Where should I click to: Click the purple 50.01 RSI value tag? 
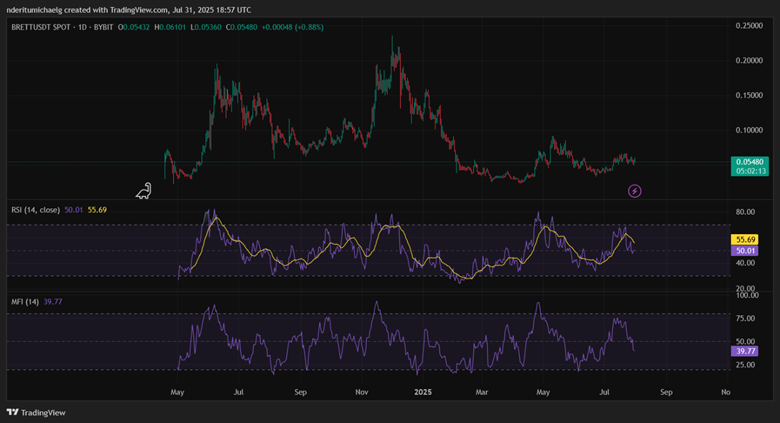tap(744, 251)
